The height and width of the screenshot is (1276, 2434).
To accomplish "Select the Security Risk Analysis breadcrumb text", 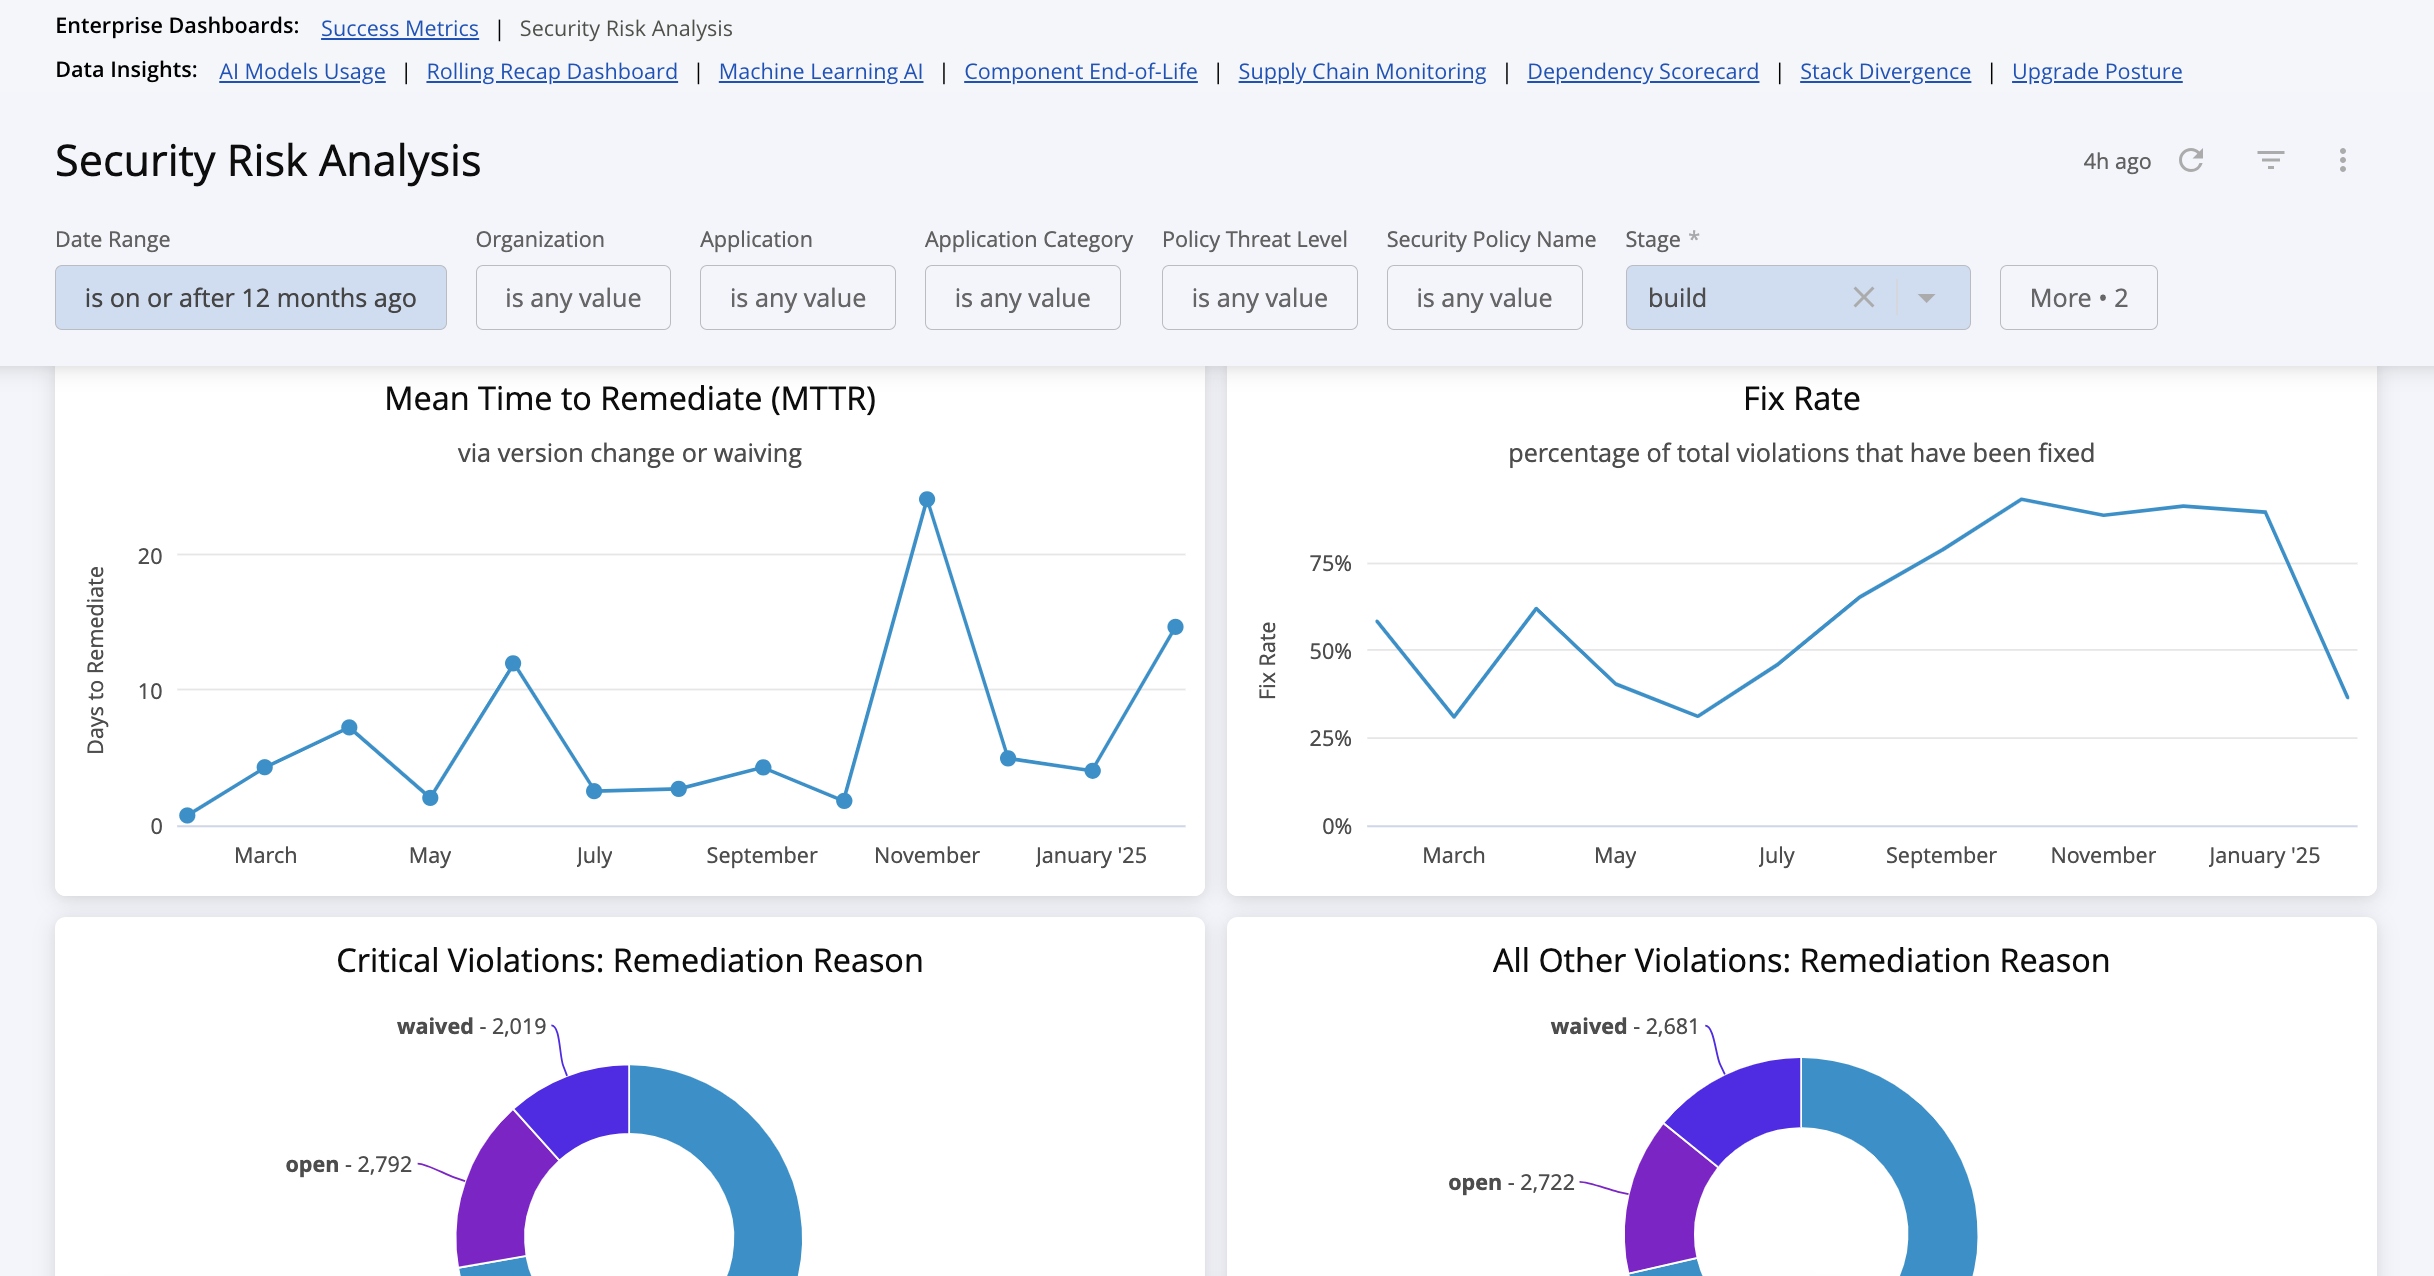I will pos(626,28).
